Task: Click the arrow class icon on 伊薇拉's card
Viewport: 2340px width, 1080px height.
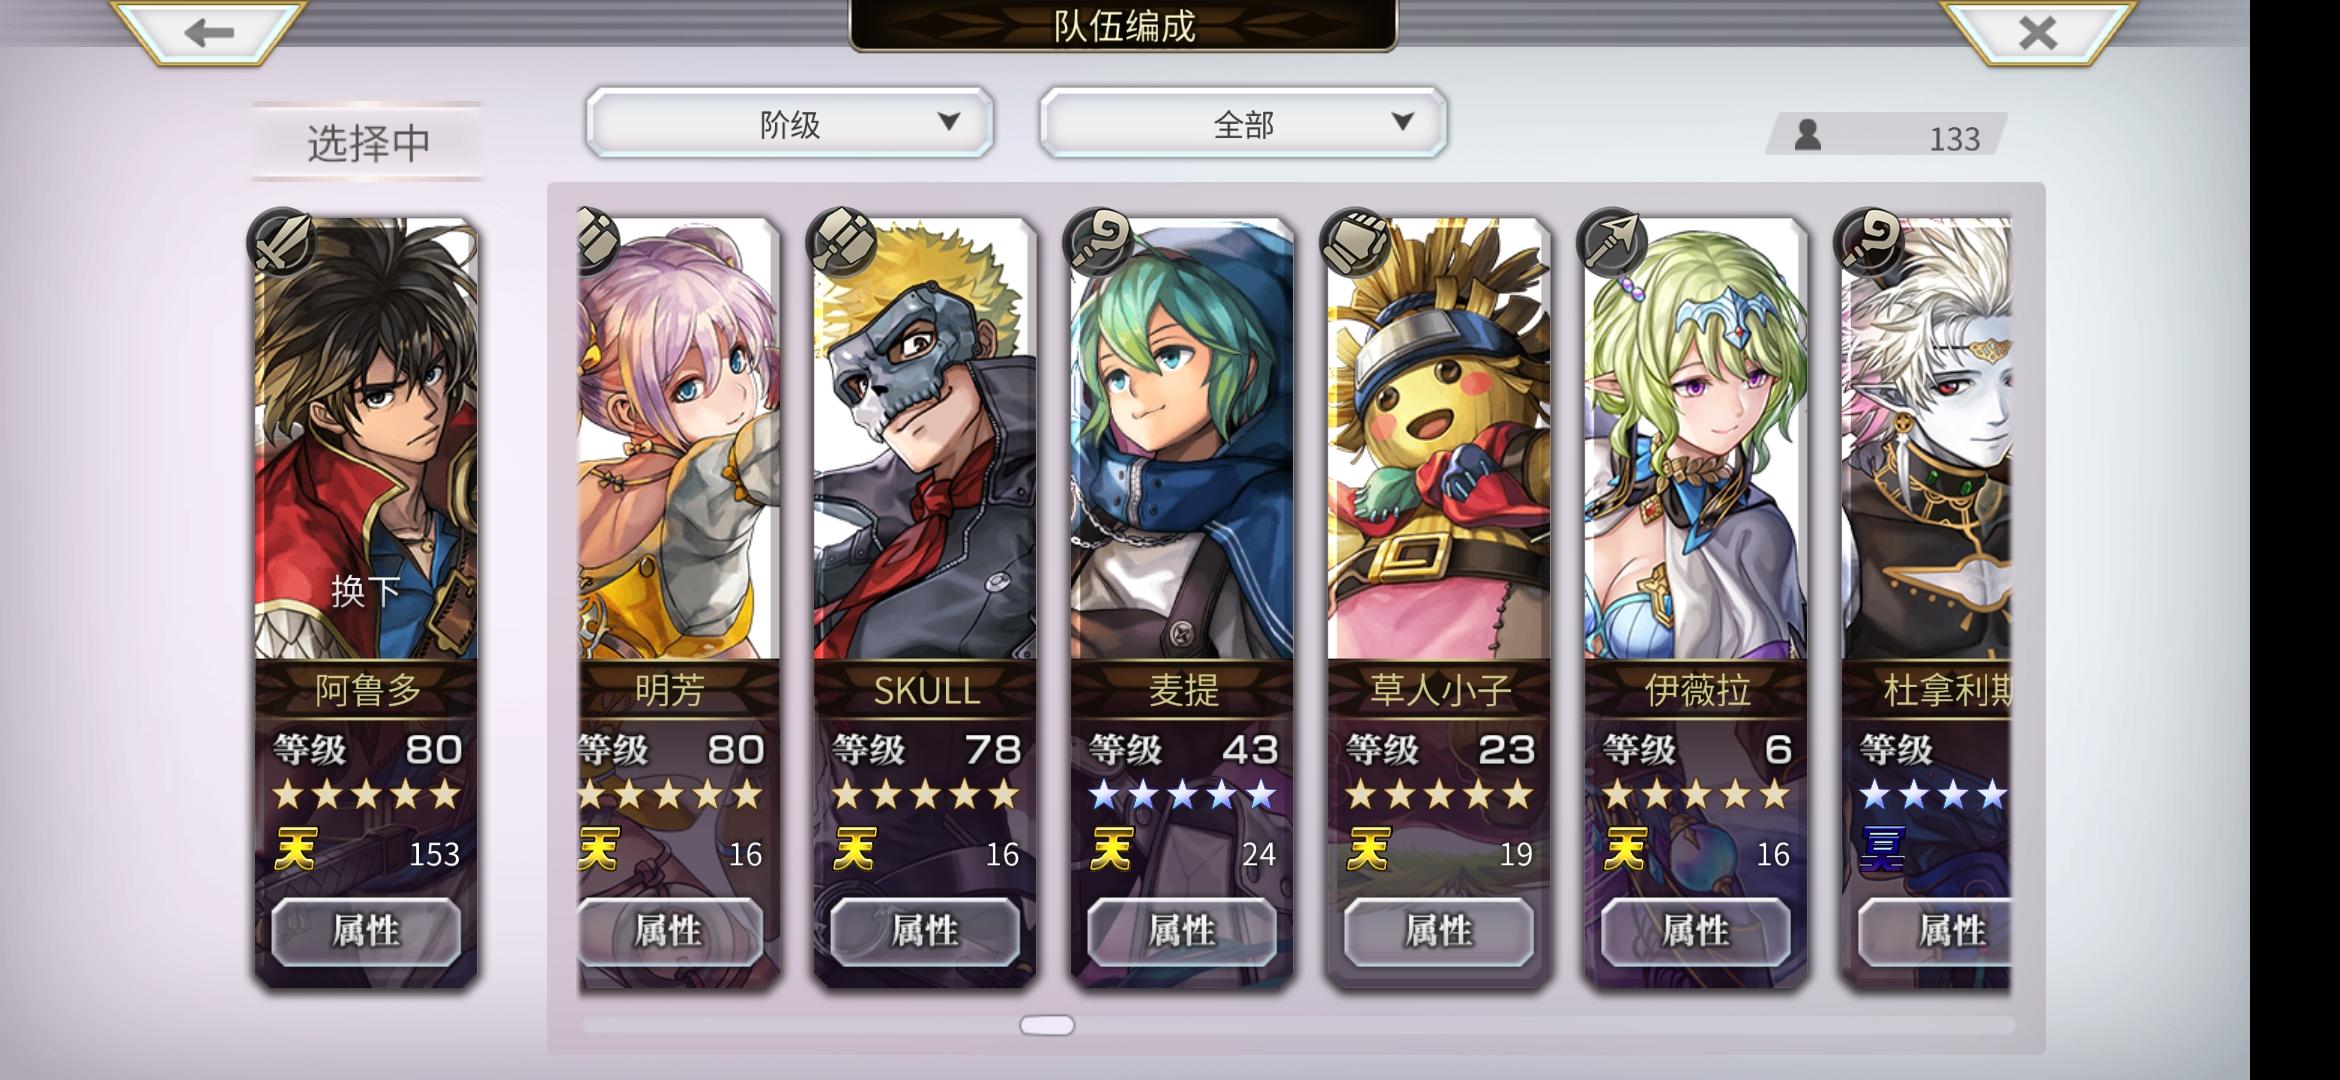Action: pyautogui.click(x=1612, y=242)
